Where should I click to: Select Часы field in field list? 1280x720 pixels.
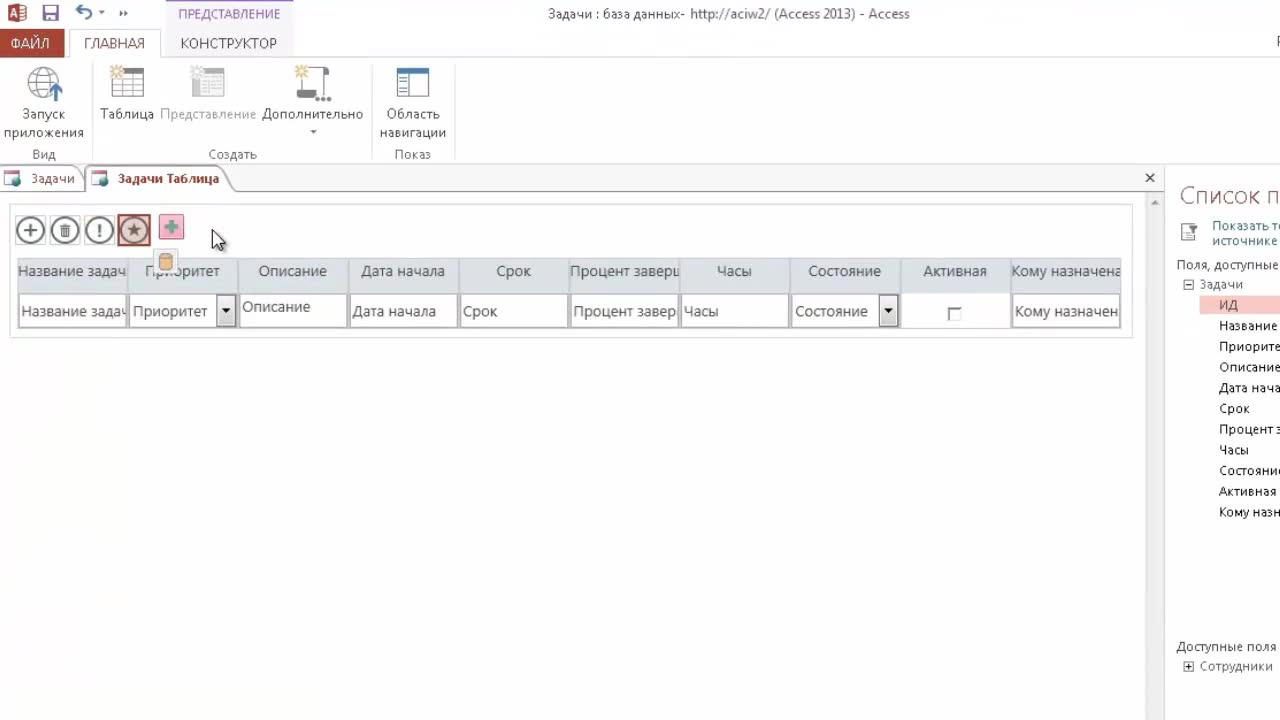pyautogui.click(x=1233, y=450)
